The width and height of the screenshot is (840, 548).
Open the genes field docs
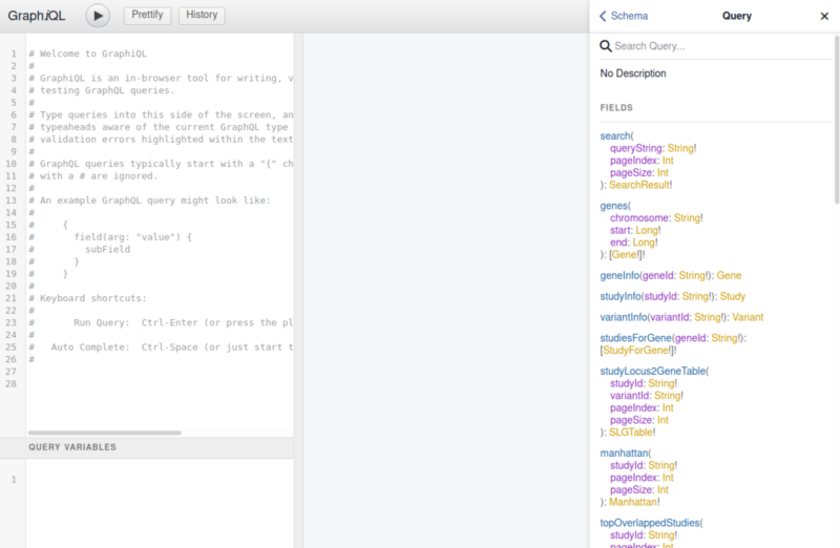613,206
